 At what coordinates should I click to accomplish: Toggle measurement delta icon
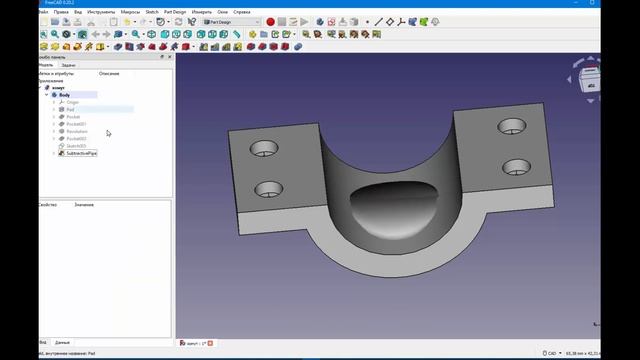(x=377, y=34)
